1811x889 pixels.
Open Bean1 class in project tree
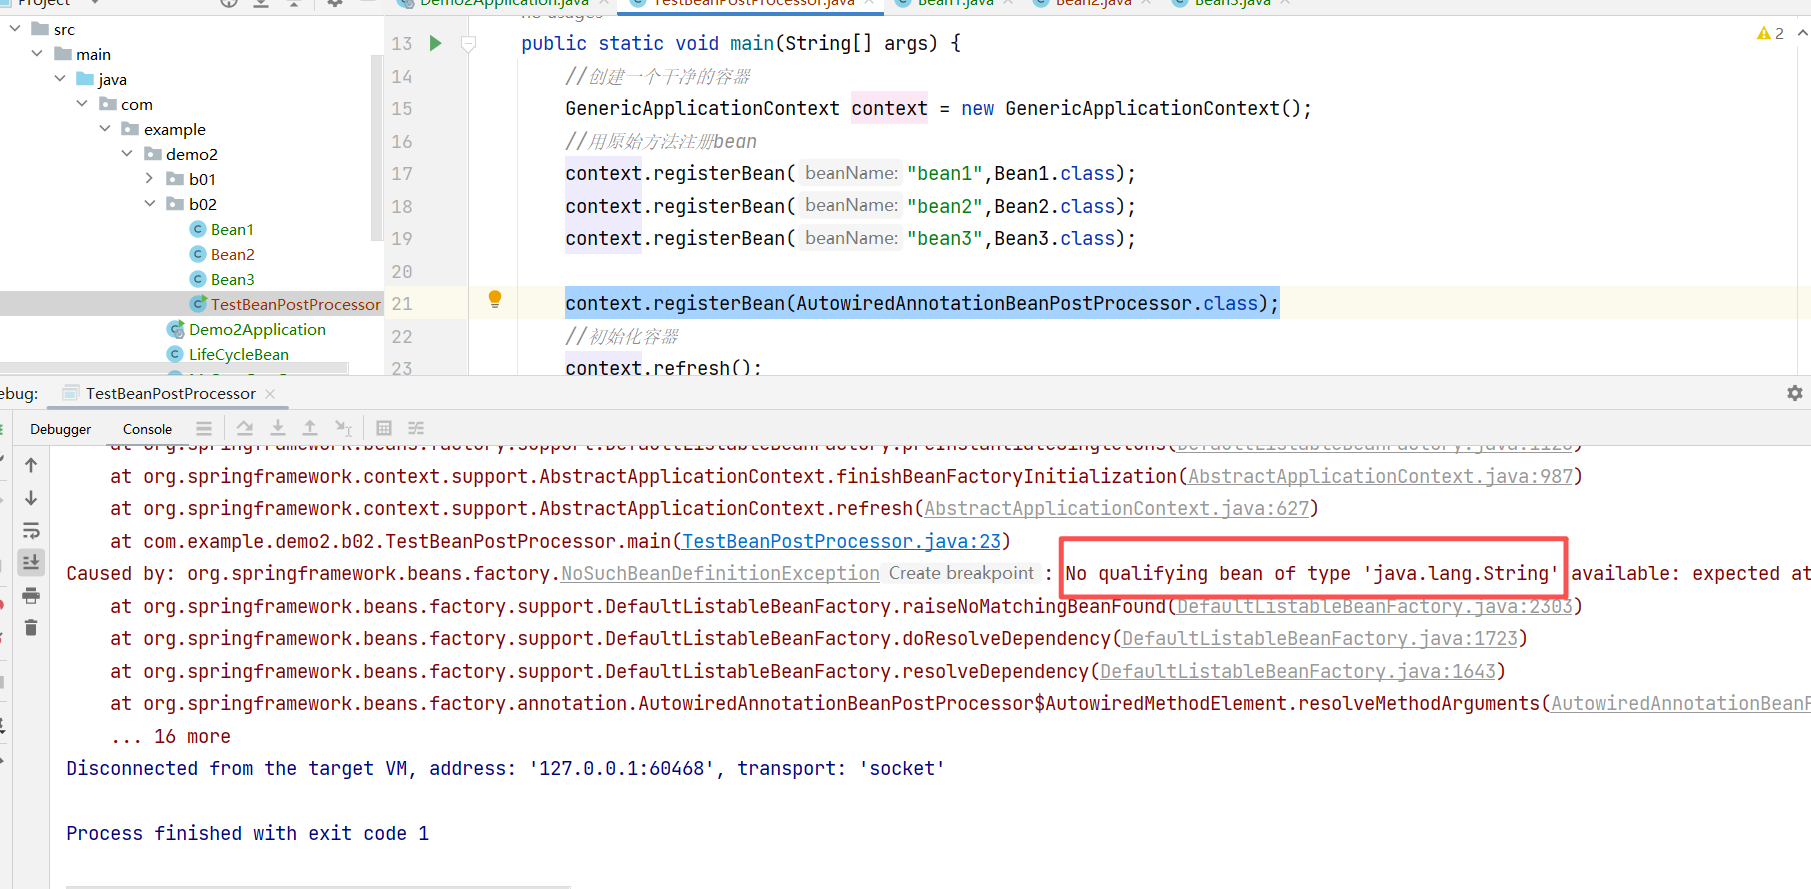coord(232,229)
